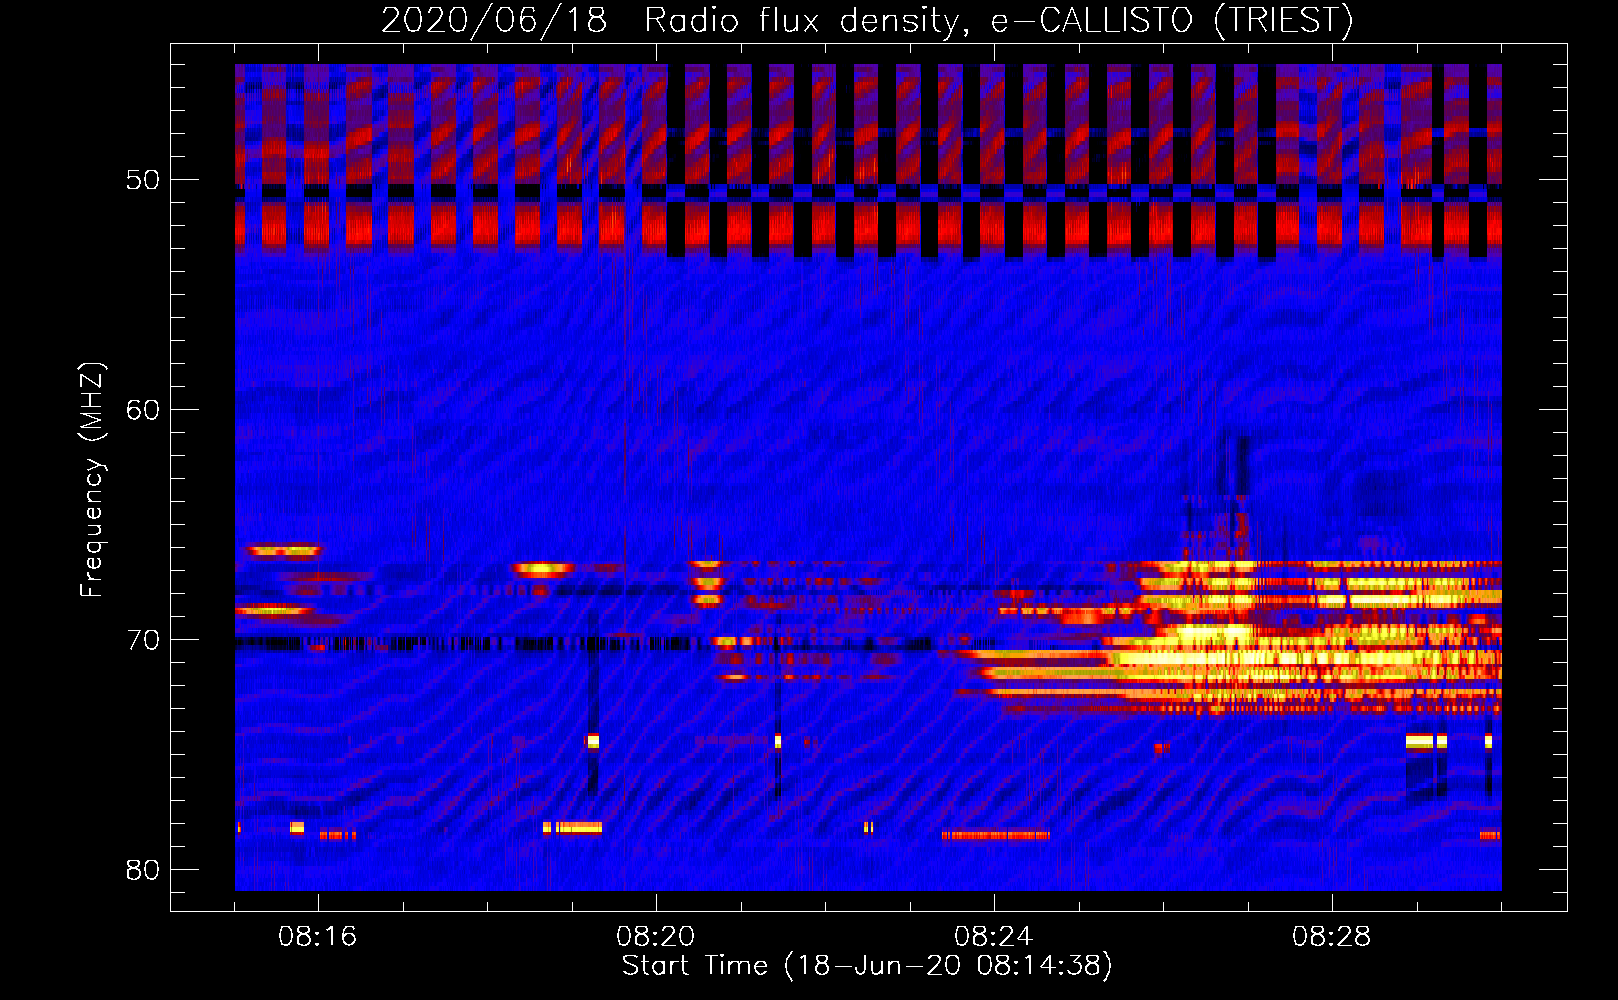The width and height of the screenshot is (1618, 1000).
Task: Click the 70 frequency tick label
Action: [x=143, y=640]
